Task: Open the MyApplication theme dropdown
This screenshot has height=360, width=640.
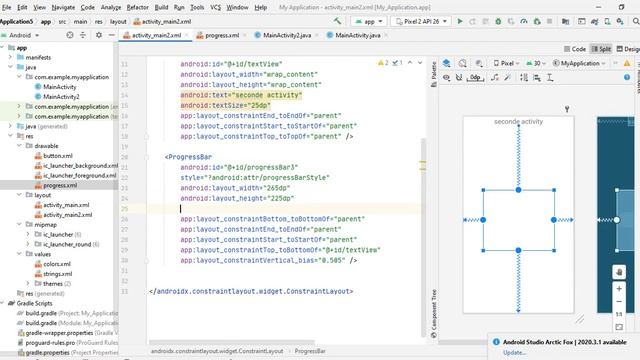Action: pyautogui.click(x=579, y=63)
